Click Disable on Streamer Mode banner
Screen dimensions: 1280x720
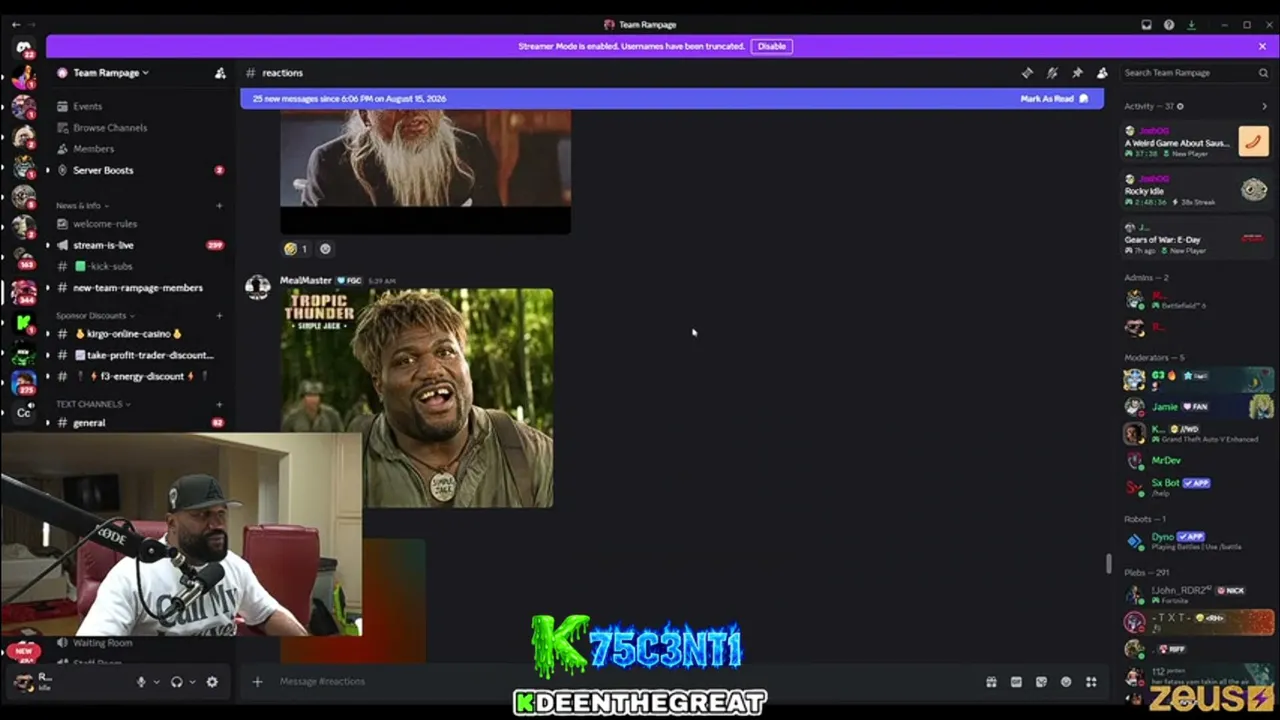pos(772,46)
